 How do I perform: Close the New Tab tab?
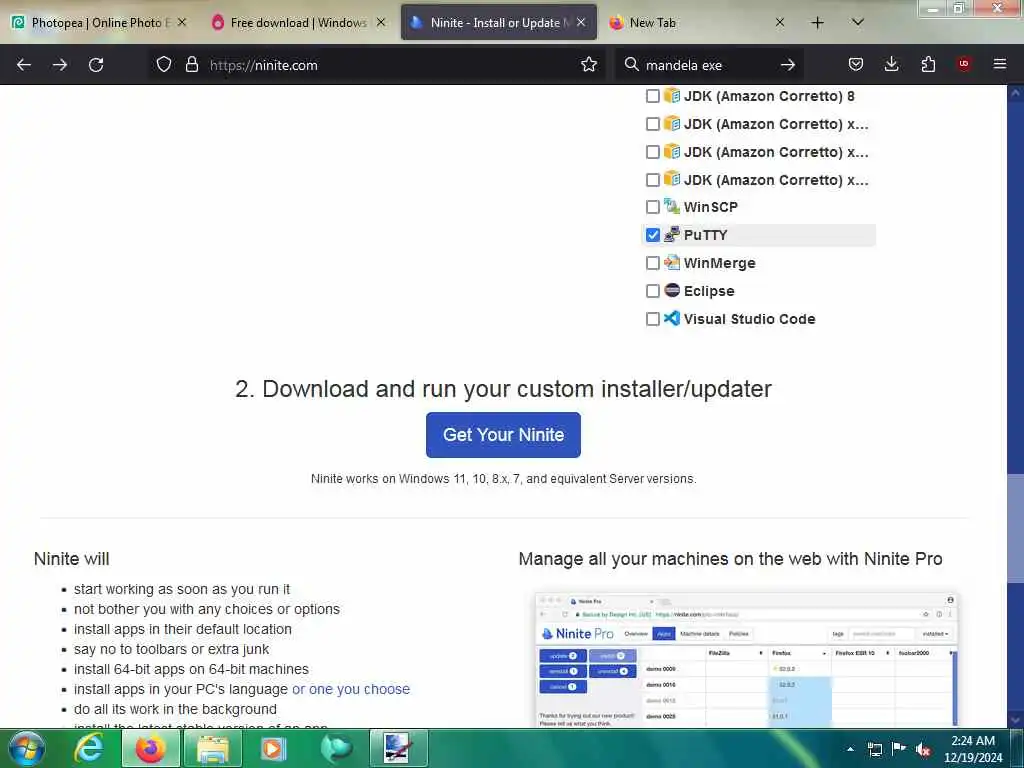780,22
